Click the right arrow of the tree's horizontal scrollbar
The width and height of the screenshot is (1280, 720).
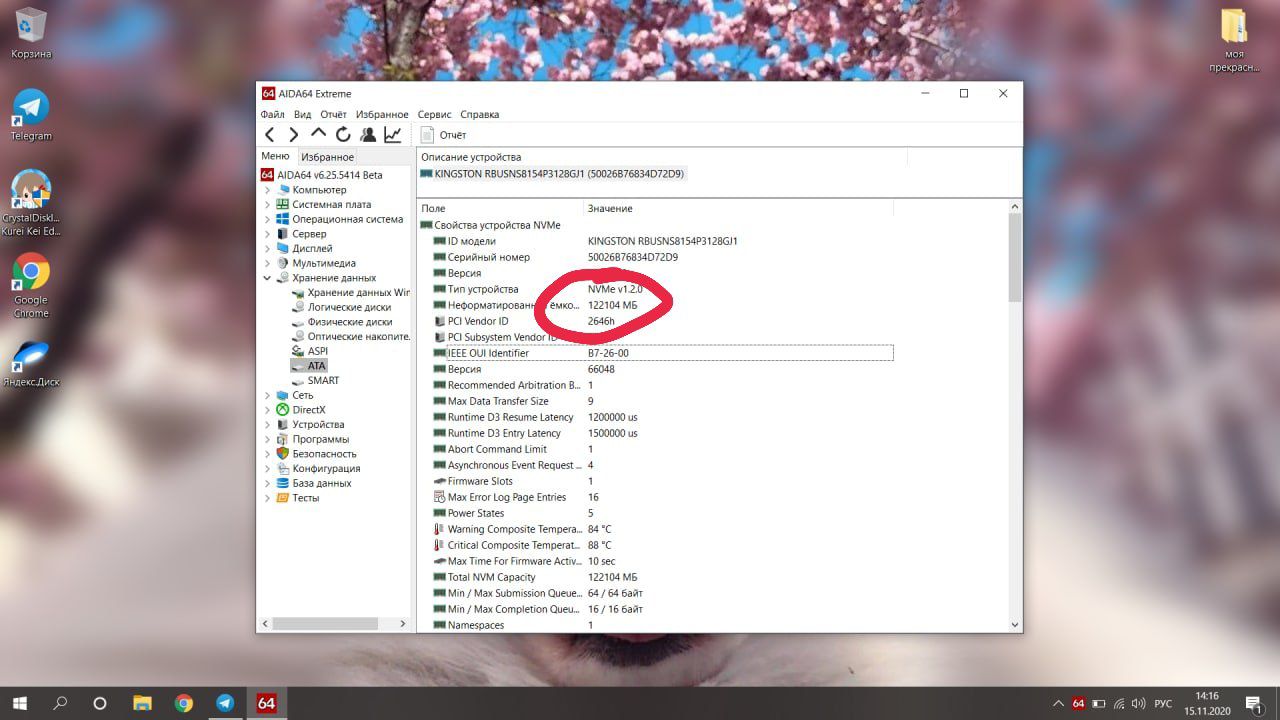pos(404,623)
